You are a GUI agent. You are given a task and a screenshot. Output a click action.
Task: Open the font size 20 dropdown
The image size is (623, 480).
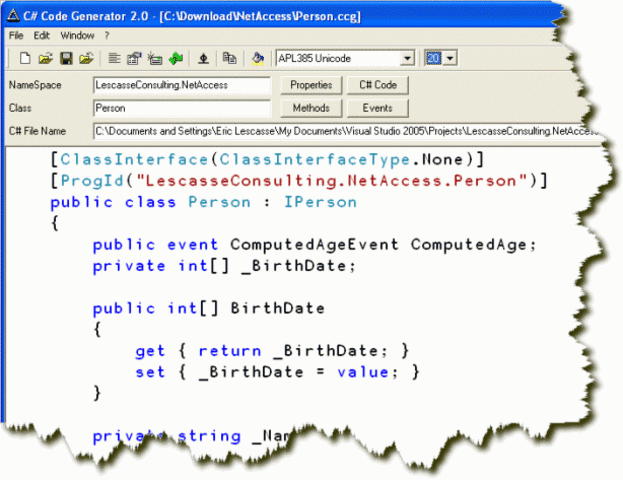pos(450,58)
